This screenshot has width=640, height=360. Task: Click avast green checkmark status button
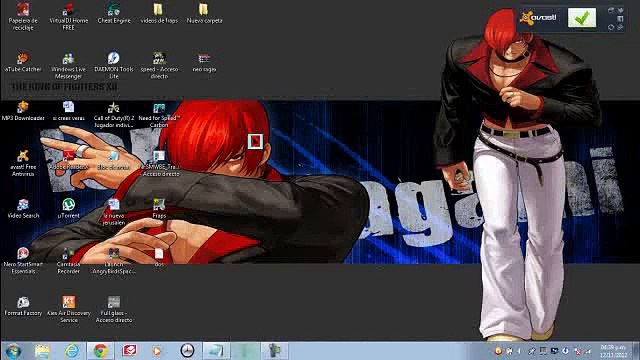coord(582,18)
